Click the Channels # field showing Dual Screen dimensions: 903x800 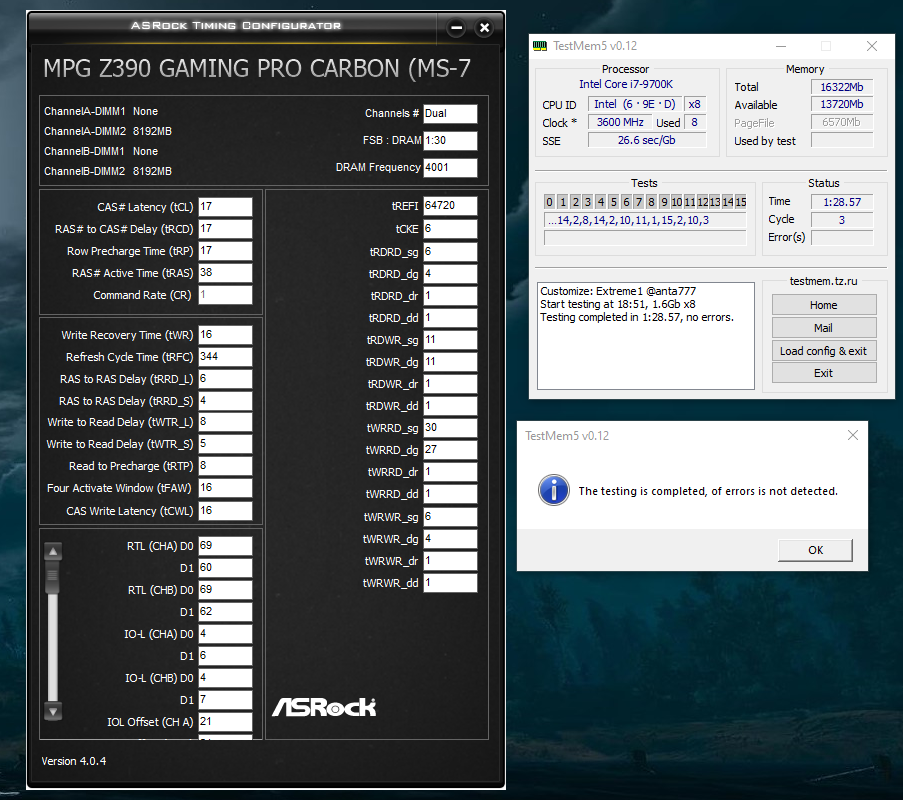coord(450,113)
